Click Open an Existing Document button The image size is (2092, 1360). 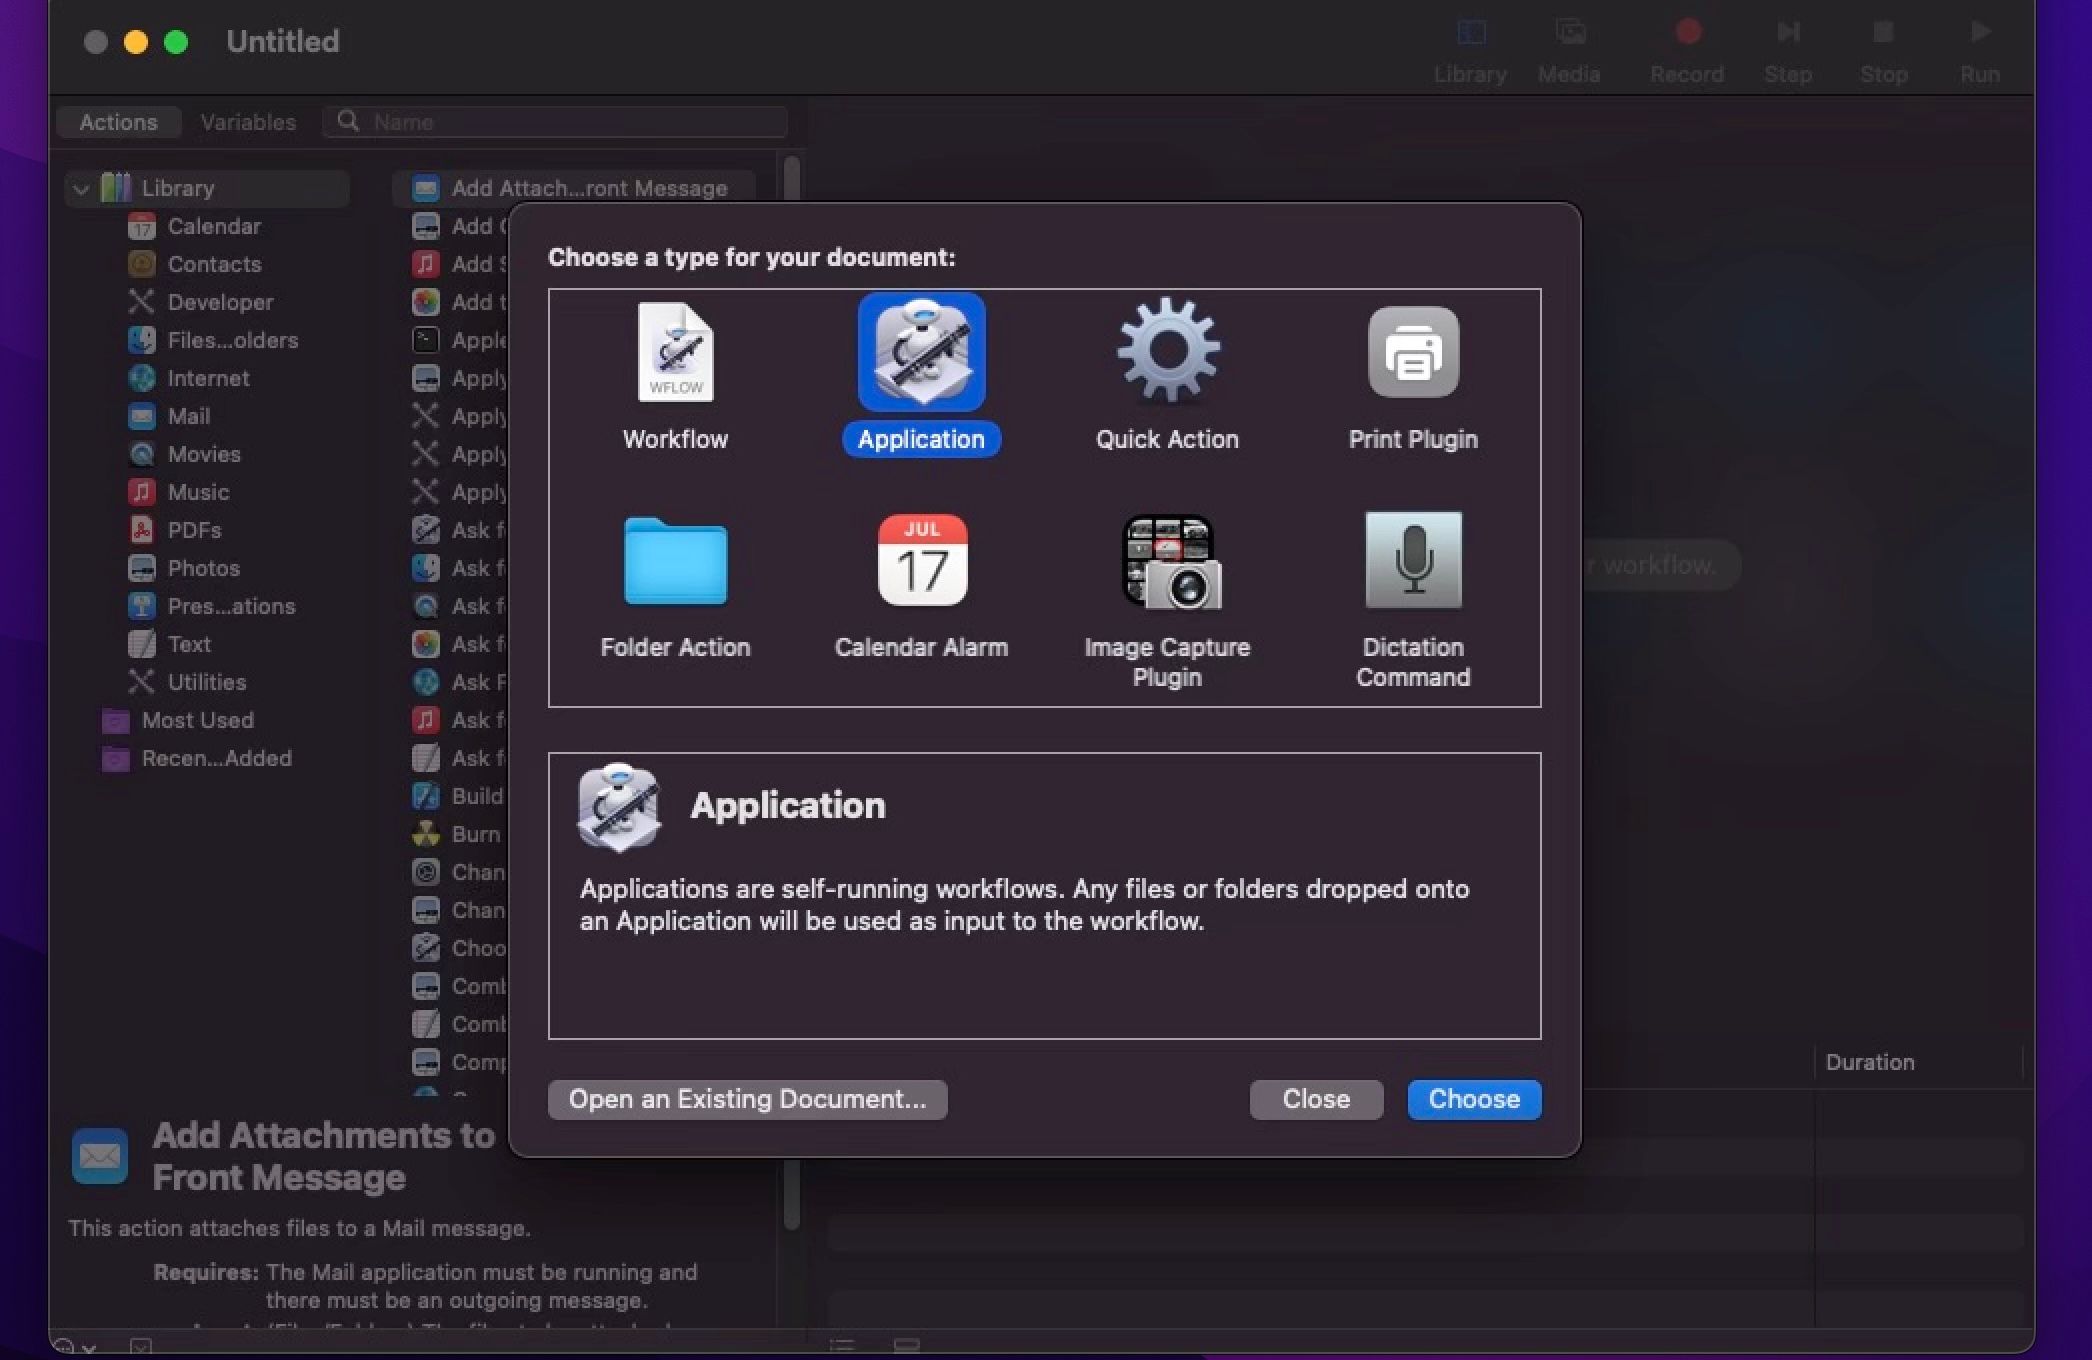[x=747, y=1099]
